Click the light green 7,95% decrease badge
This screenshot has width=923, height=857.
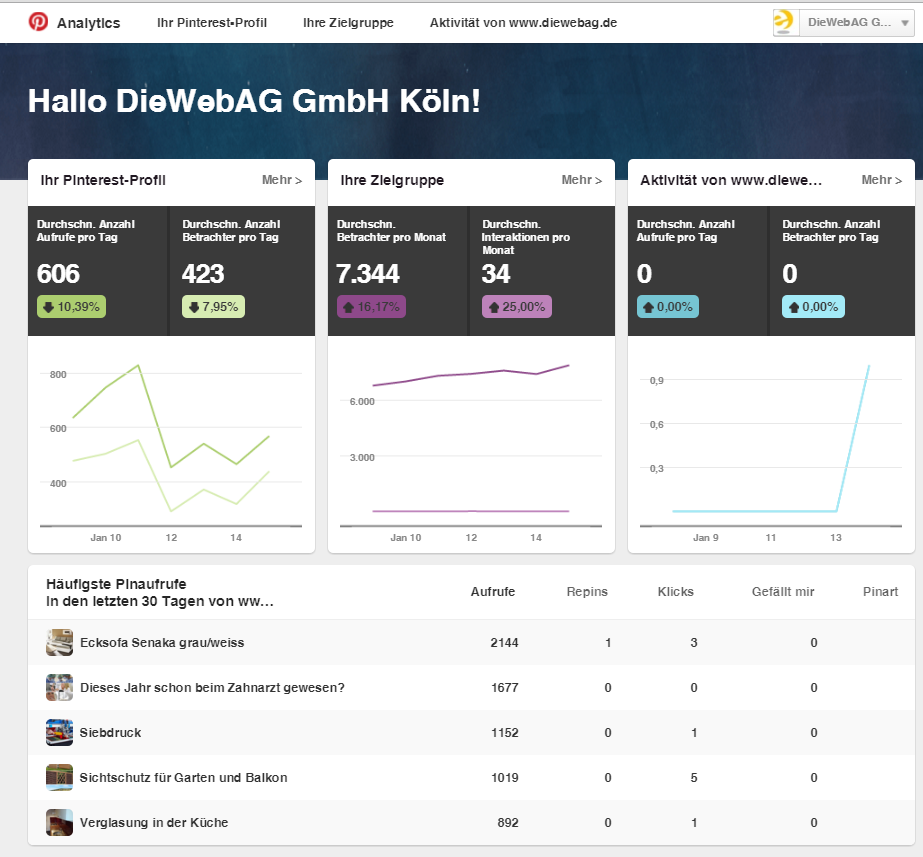(213, 307)
